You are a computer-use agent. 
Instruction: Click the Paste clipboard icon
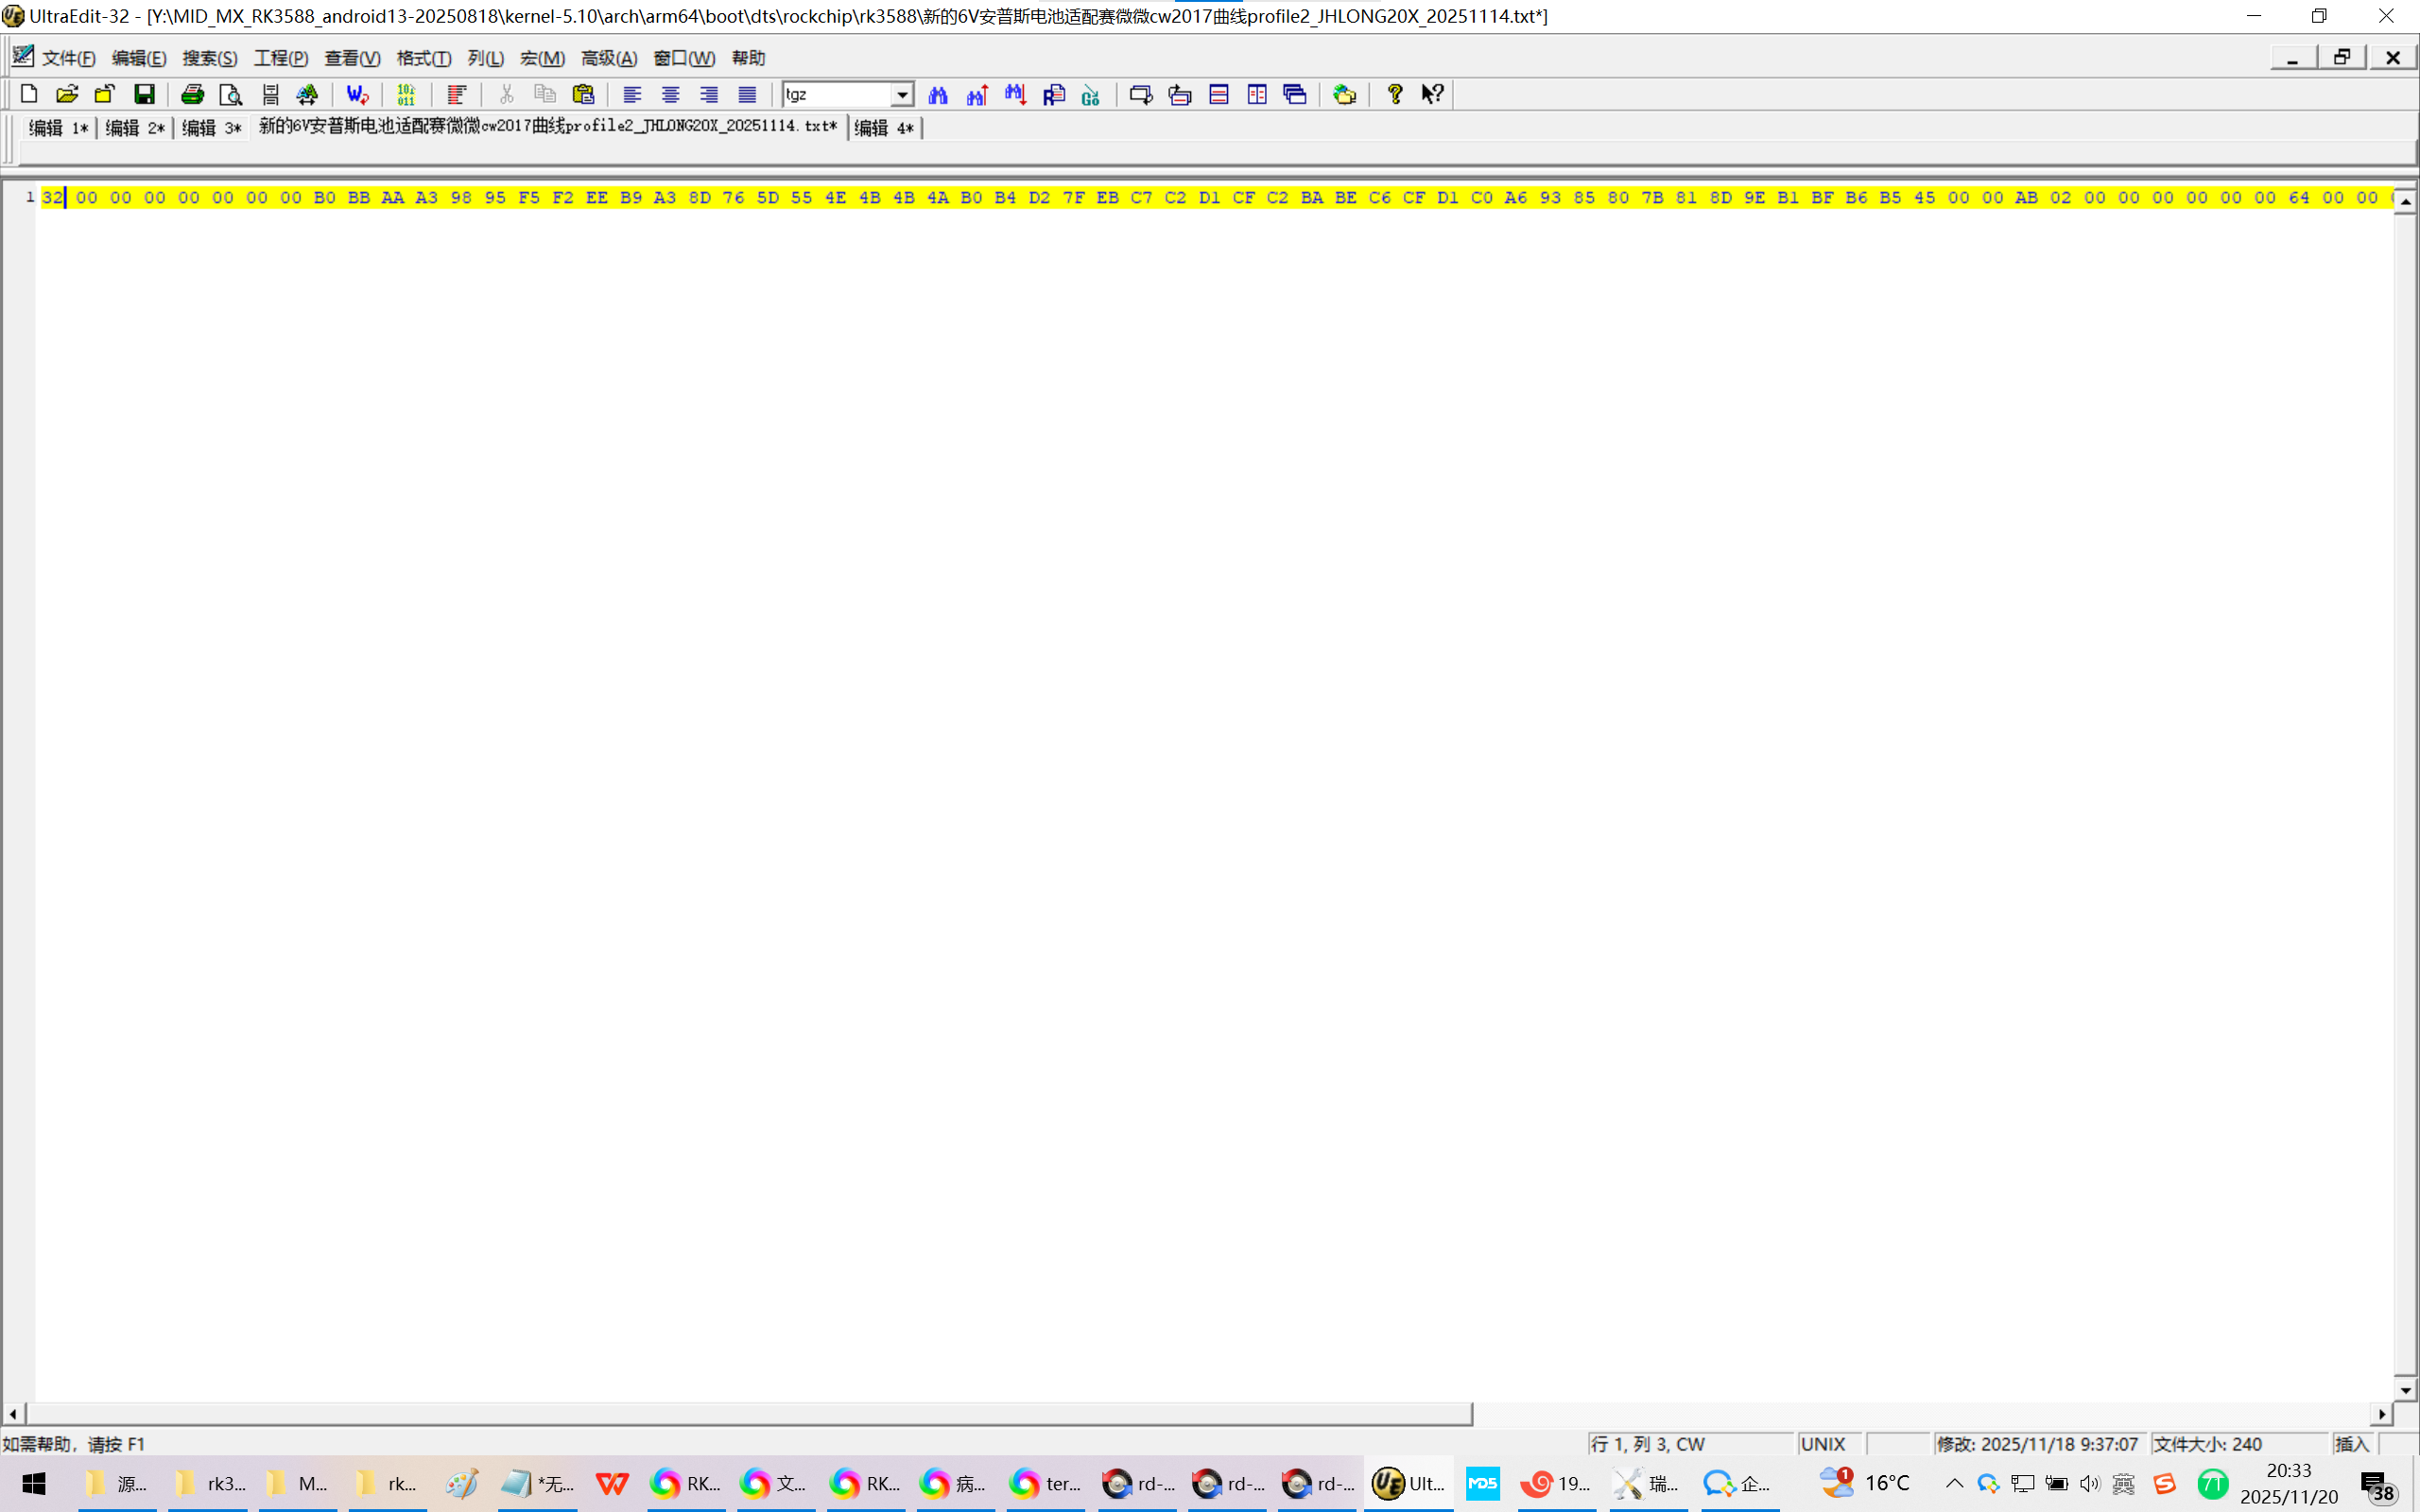point(583,94)
